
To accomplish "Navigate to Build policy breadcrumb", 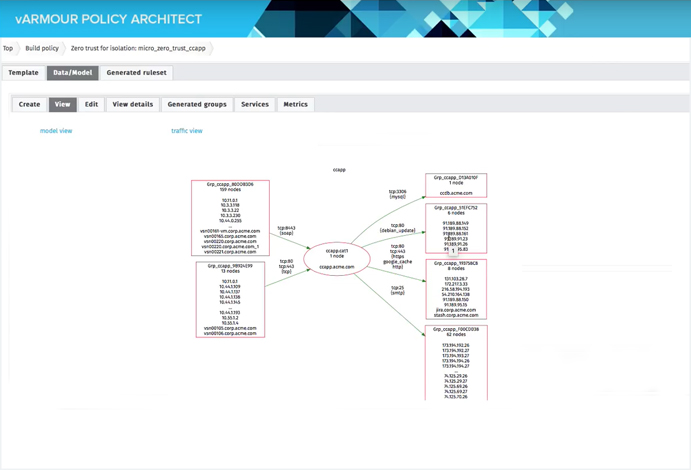I will tap(42, 48).
